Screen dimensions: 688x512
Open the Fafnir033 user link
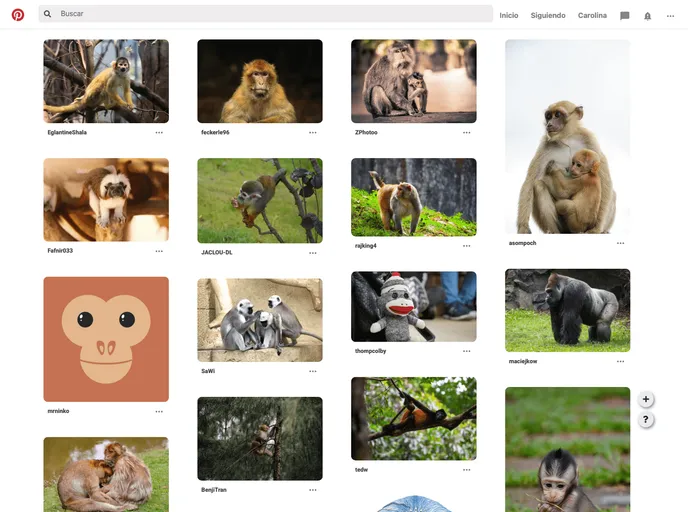tap(60, 251)
